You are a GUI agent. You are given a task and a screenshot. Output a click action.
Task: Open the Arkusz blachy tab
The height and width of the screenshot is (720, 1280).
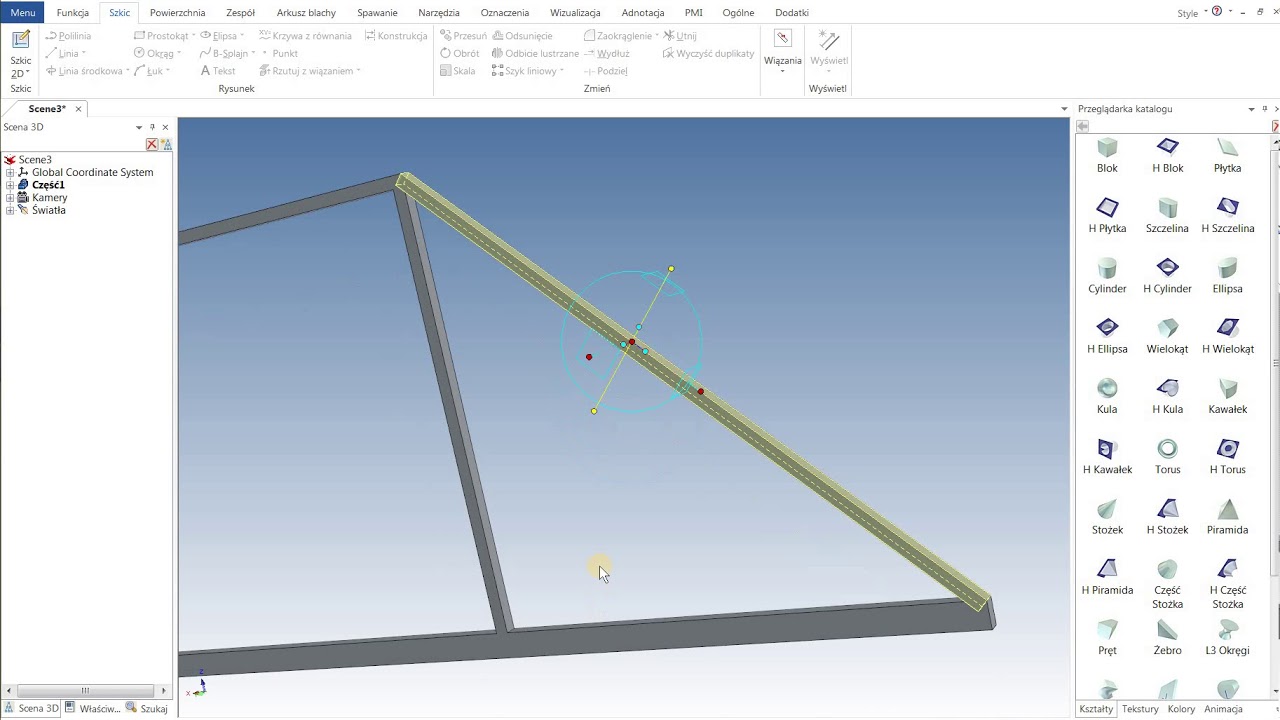pyautogui.click(x=306, y=13)
